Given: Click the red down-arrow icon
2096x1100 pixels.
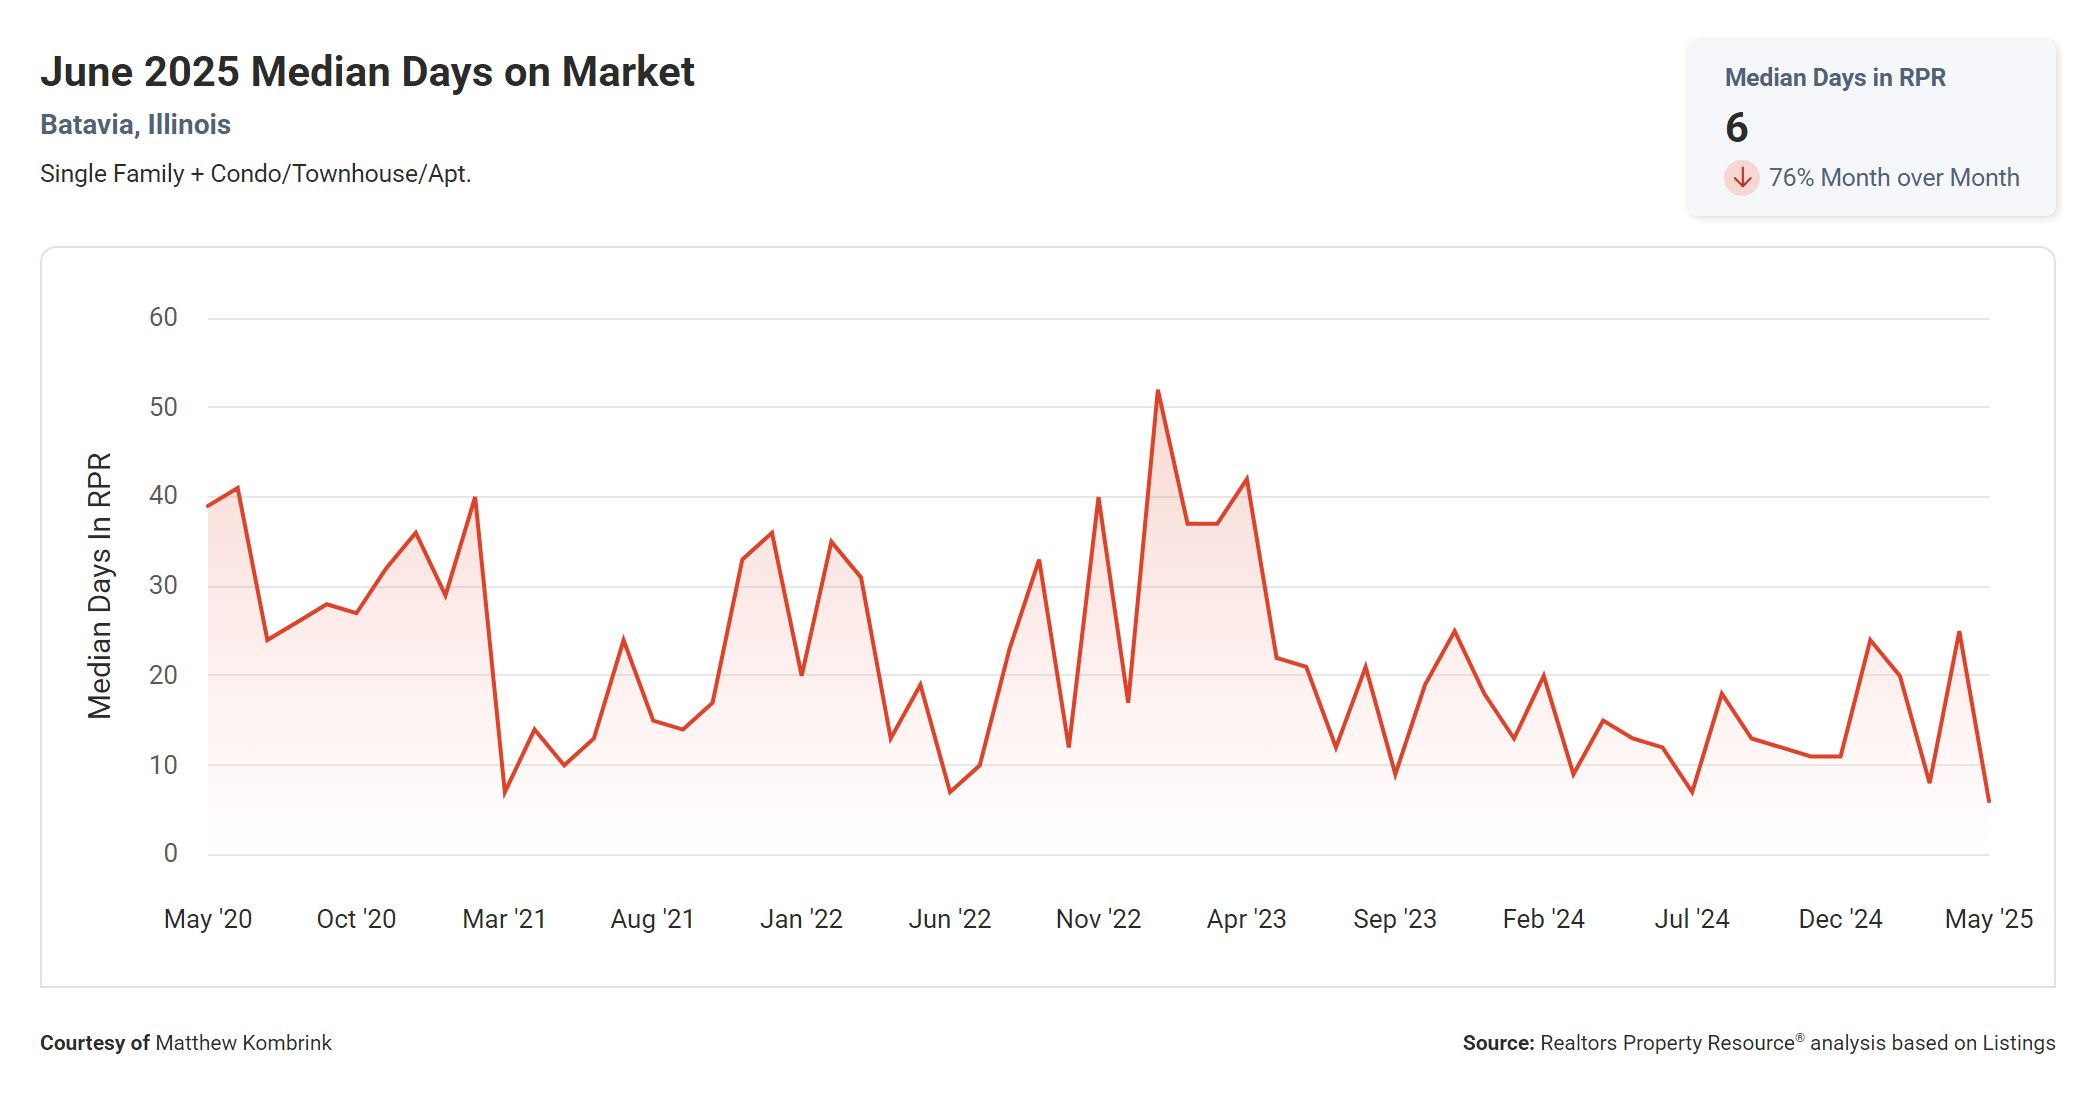Looking at the screenshot, I should click(x=1741, y=178).
